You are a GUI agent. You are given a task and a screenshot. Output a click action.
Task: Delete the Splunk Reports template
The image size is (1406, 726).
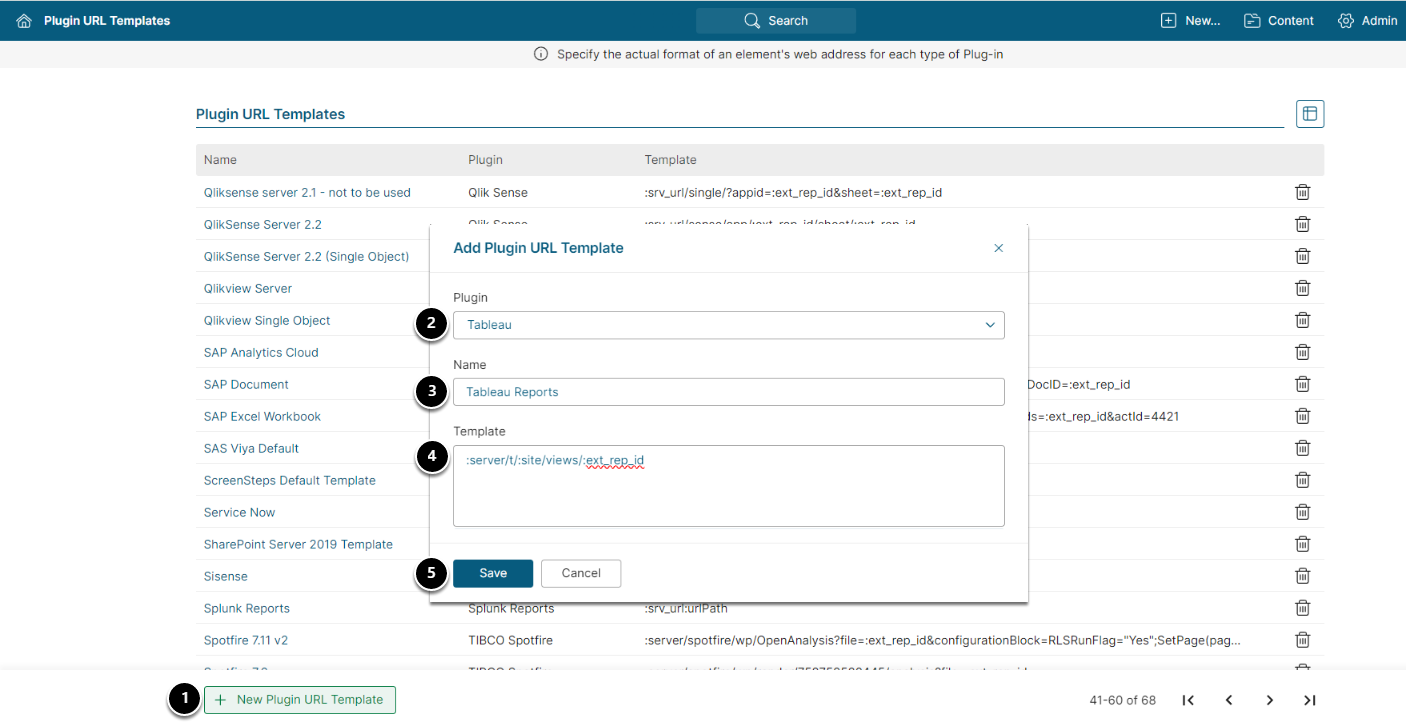(x=1302, y=608)
